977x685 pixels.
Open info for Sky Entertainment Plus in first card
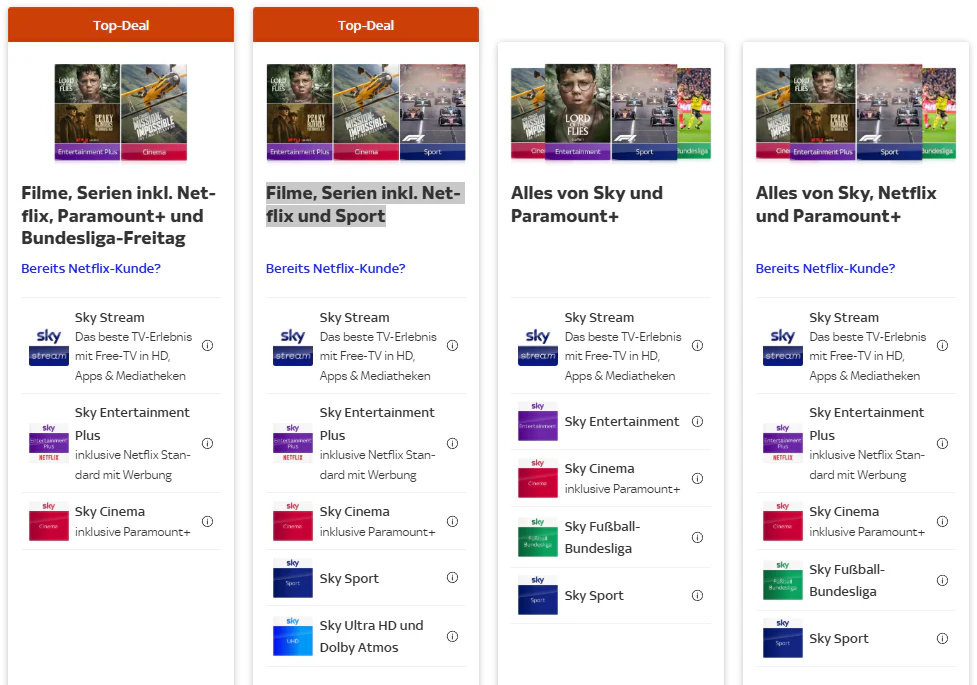point(207,443)
